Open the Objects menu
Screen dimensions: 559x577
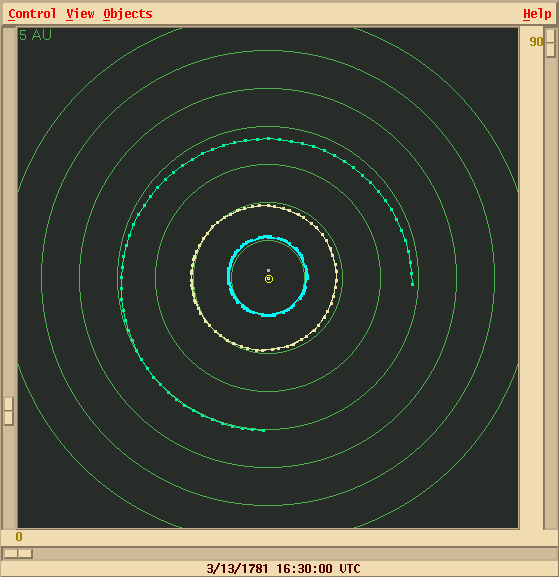(x=128, y=14)
